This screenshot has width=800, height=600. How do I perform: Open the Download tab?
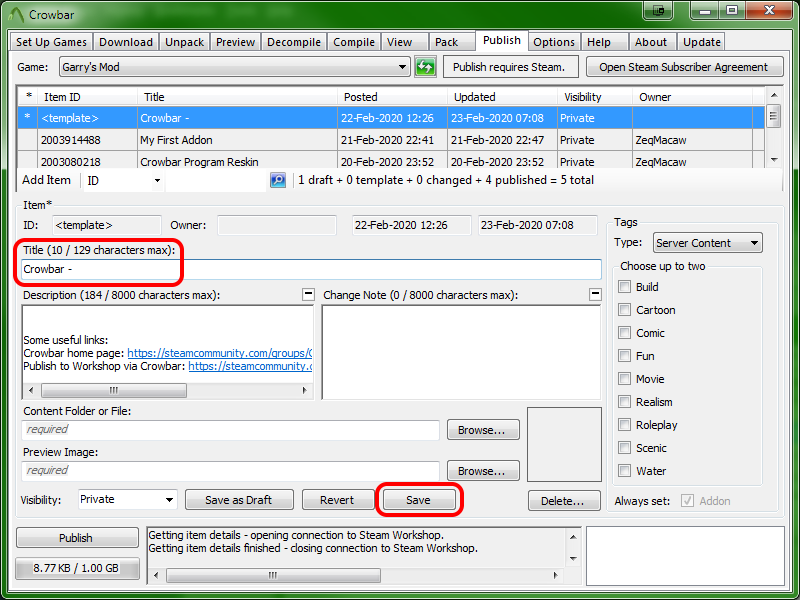(x=126, y=42)
